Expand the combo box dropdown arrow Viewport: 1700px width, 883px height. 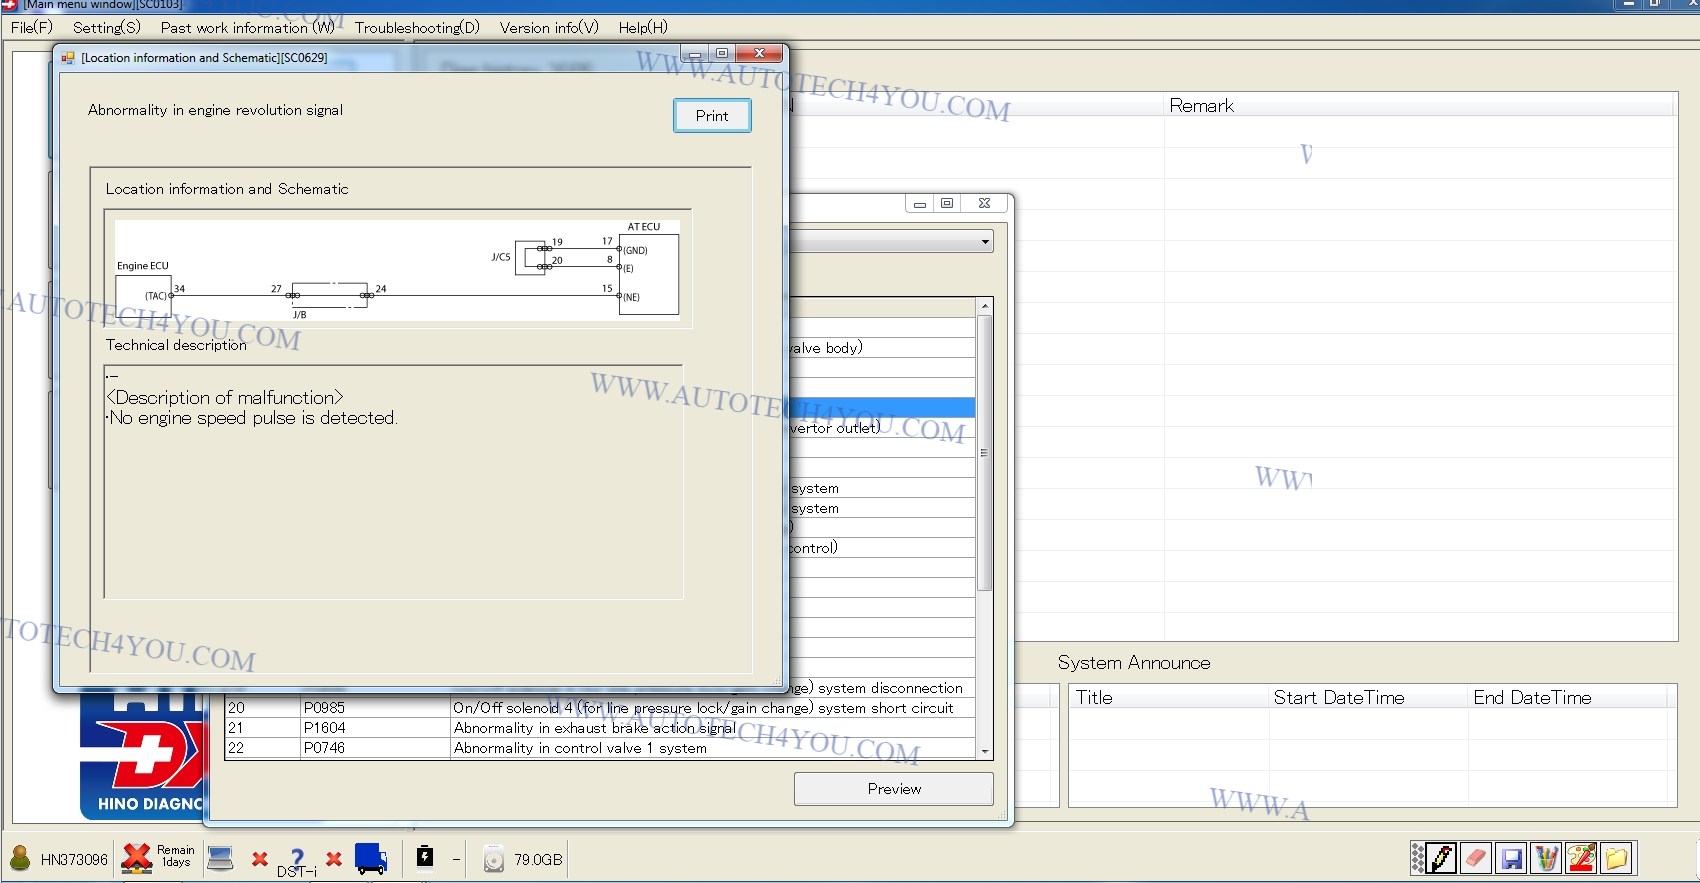pos(985,242)
